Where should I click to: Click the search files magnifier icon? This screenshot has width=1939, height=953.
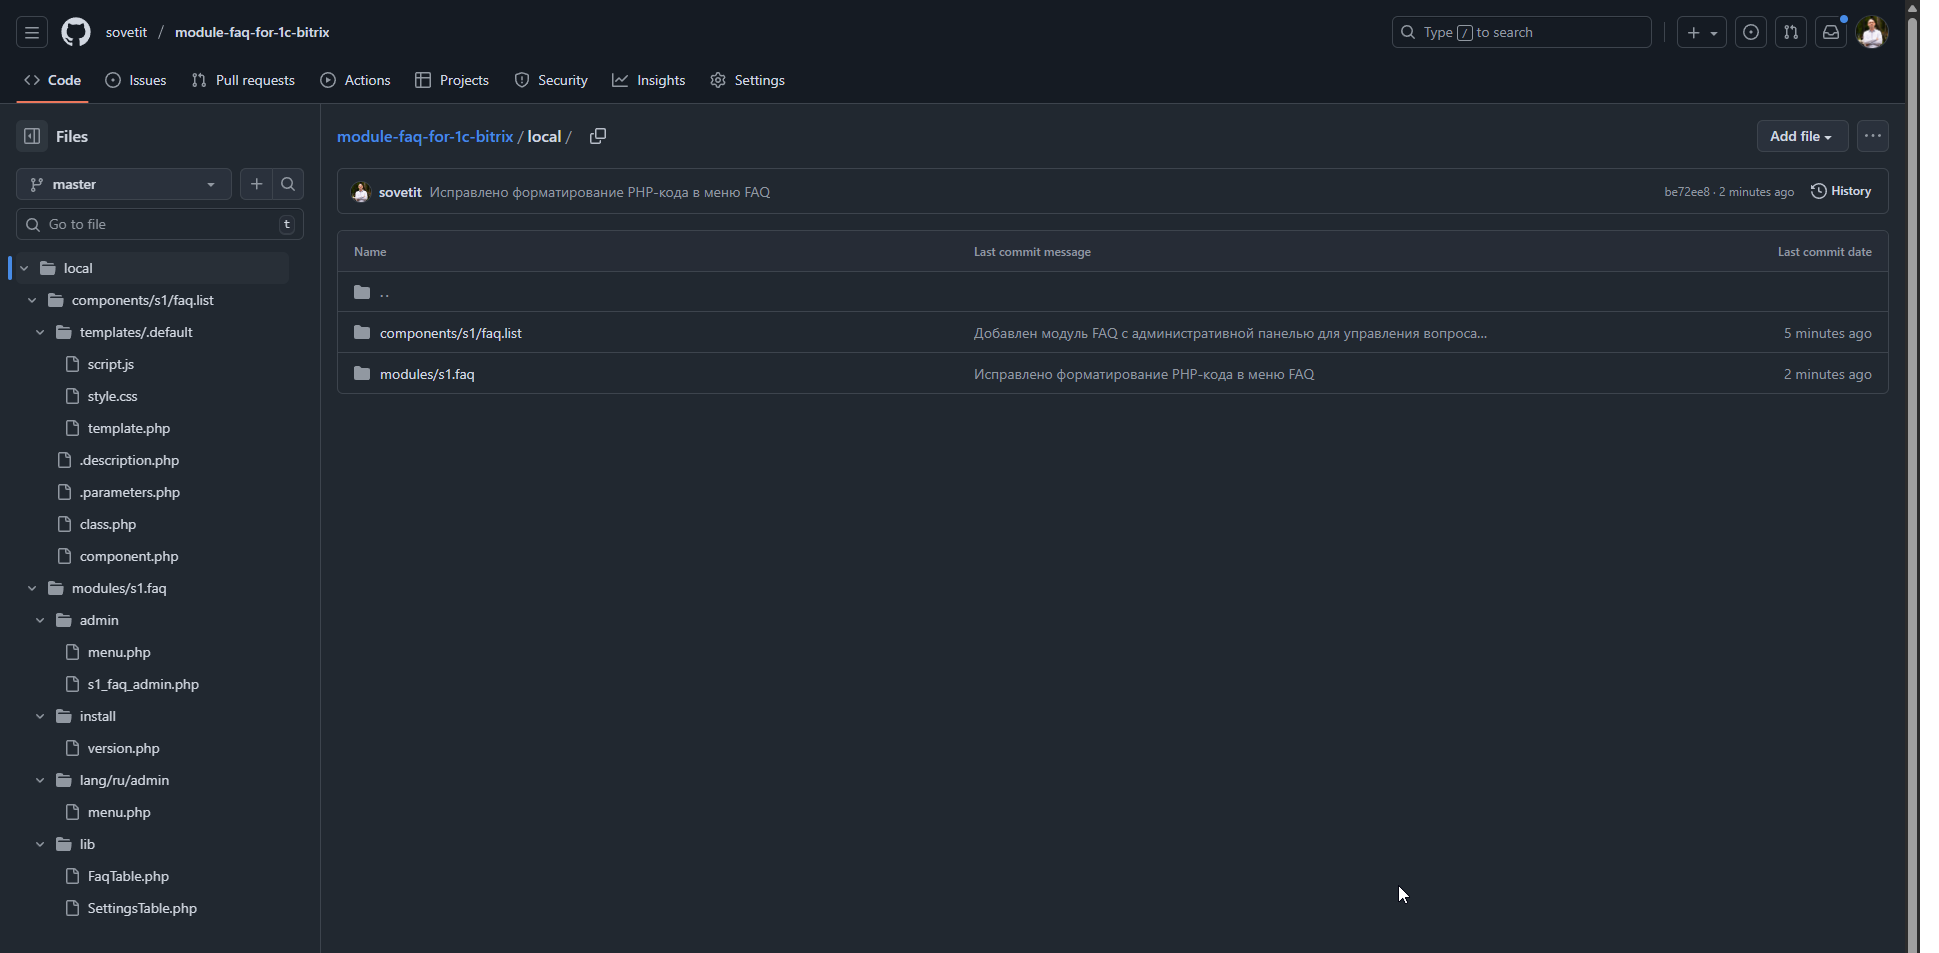point(288,184)
